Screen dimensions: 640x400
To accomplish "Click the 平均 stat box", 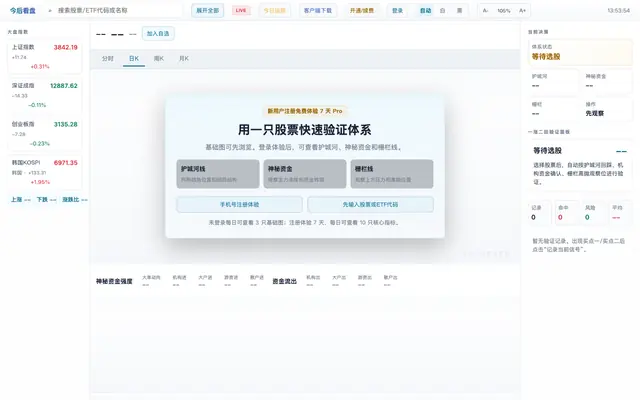I will pos(620,213).
